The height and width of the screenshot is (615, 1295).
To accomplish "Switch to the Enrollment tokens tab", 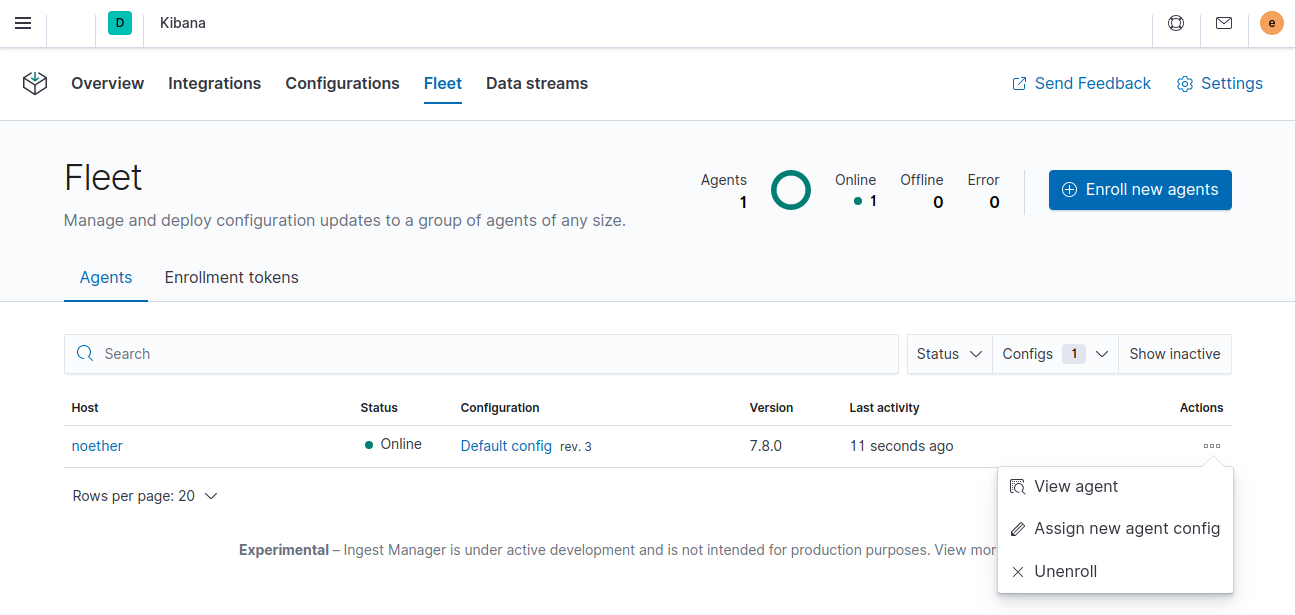I will [x=231, y=277].
